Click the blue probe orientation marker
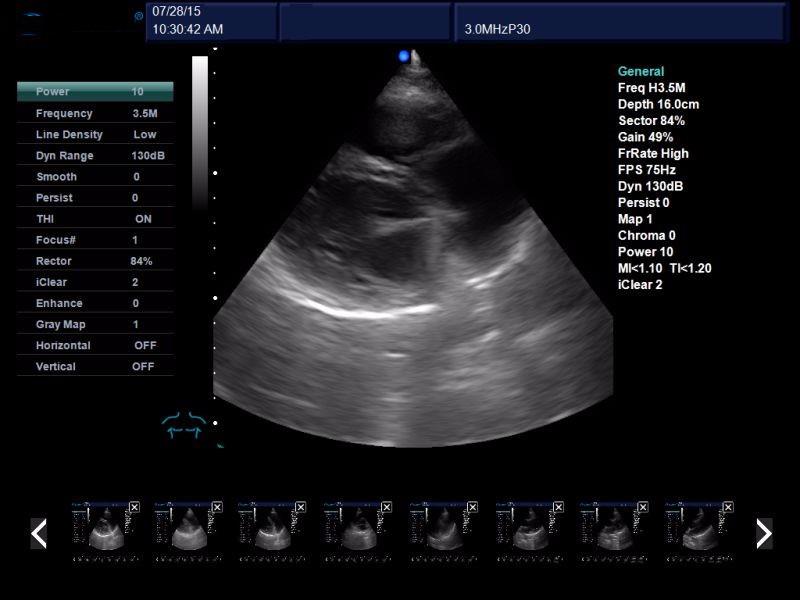 click(404, 56)
